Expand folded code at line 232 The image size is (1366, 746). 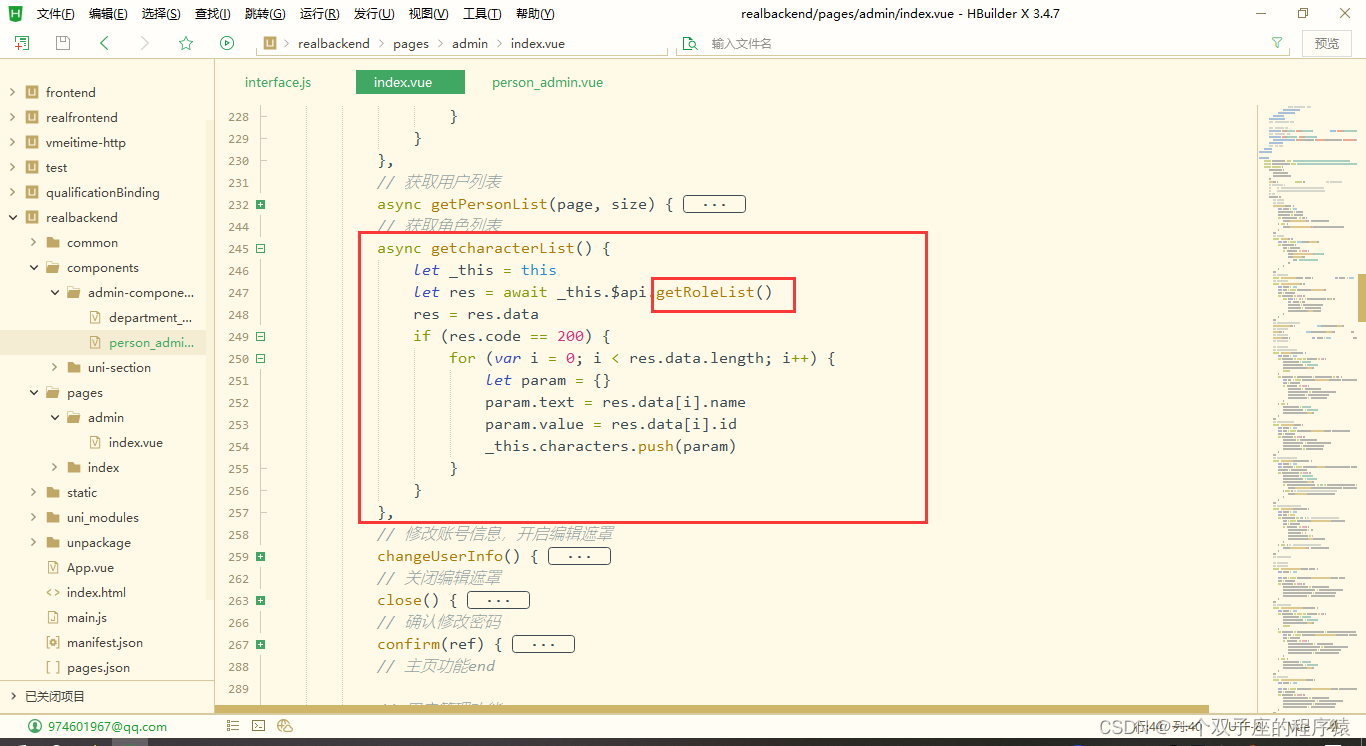[261, 204]
